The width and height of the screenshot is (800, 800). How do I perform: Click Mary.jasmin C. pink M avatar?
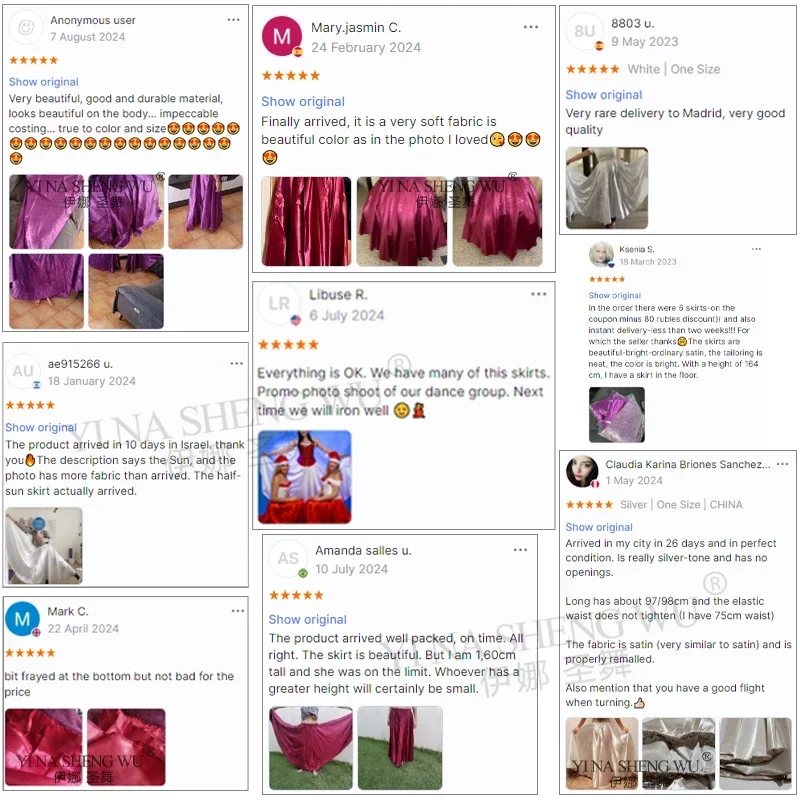point(282,36)
